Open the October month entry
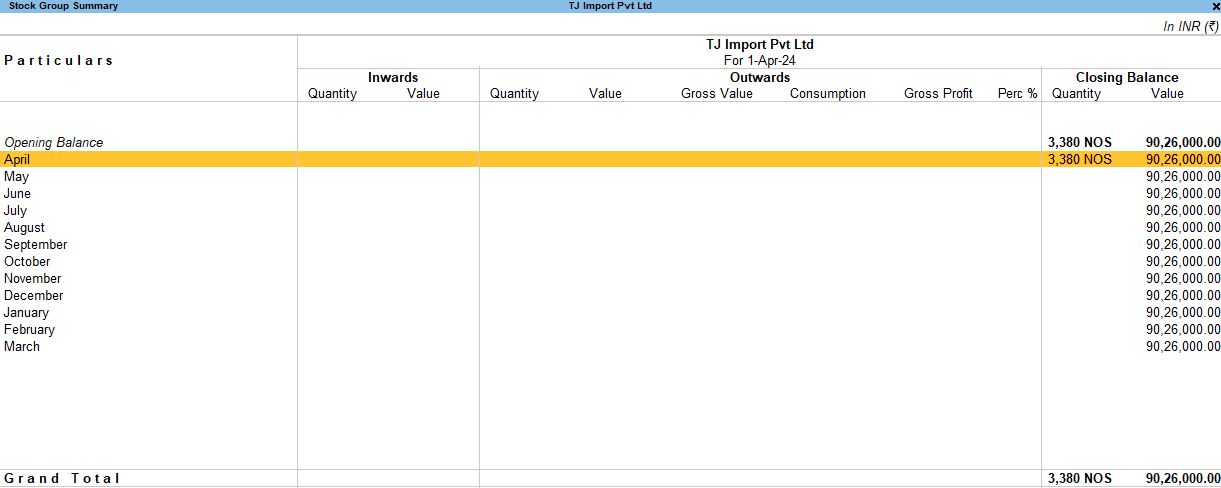This screenshot has height=488, width=1221. 610,261
